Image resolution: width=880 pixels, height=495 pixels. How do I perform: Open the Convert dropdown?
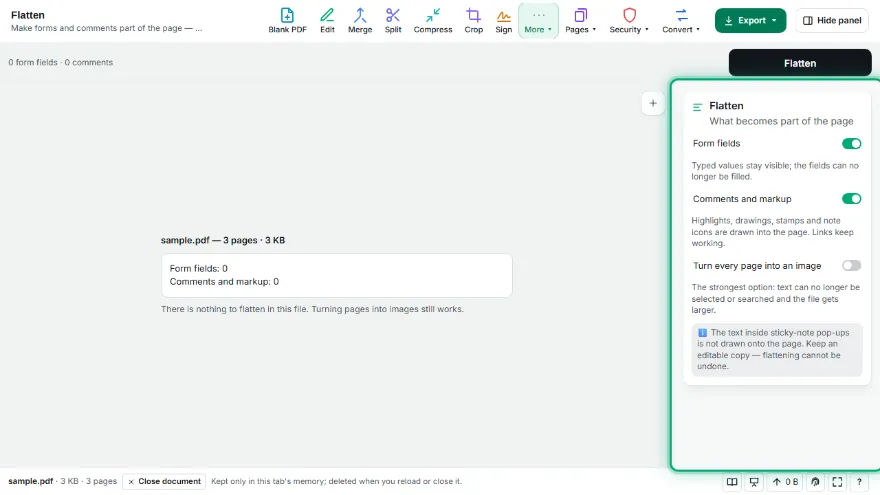(x=681, y=21)
